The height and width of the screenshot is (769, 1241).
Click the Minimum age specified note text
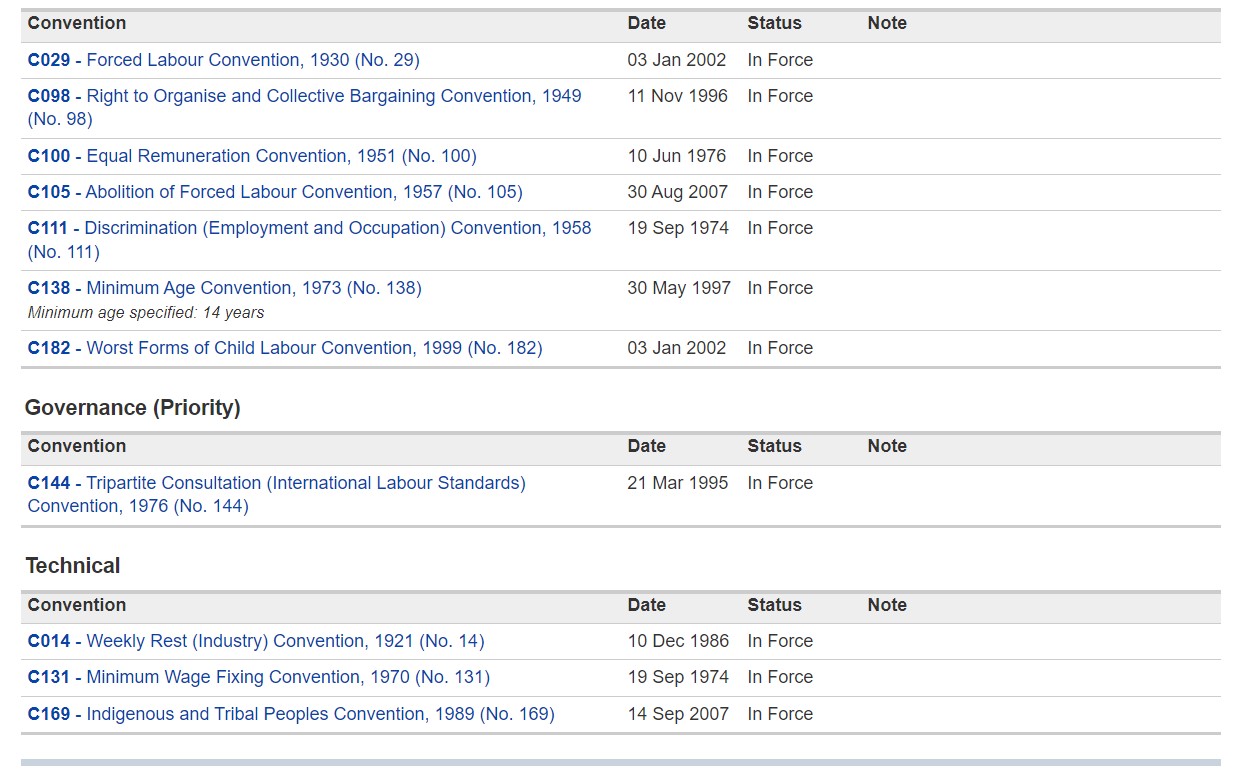[146, 313]
